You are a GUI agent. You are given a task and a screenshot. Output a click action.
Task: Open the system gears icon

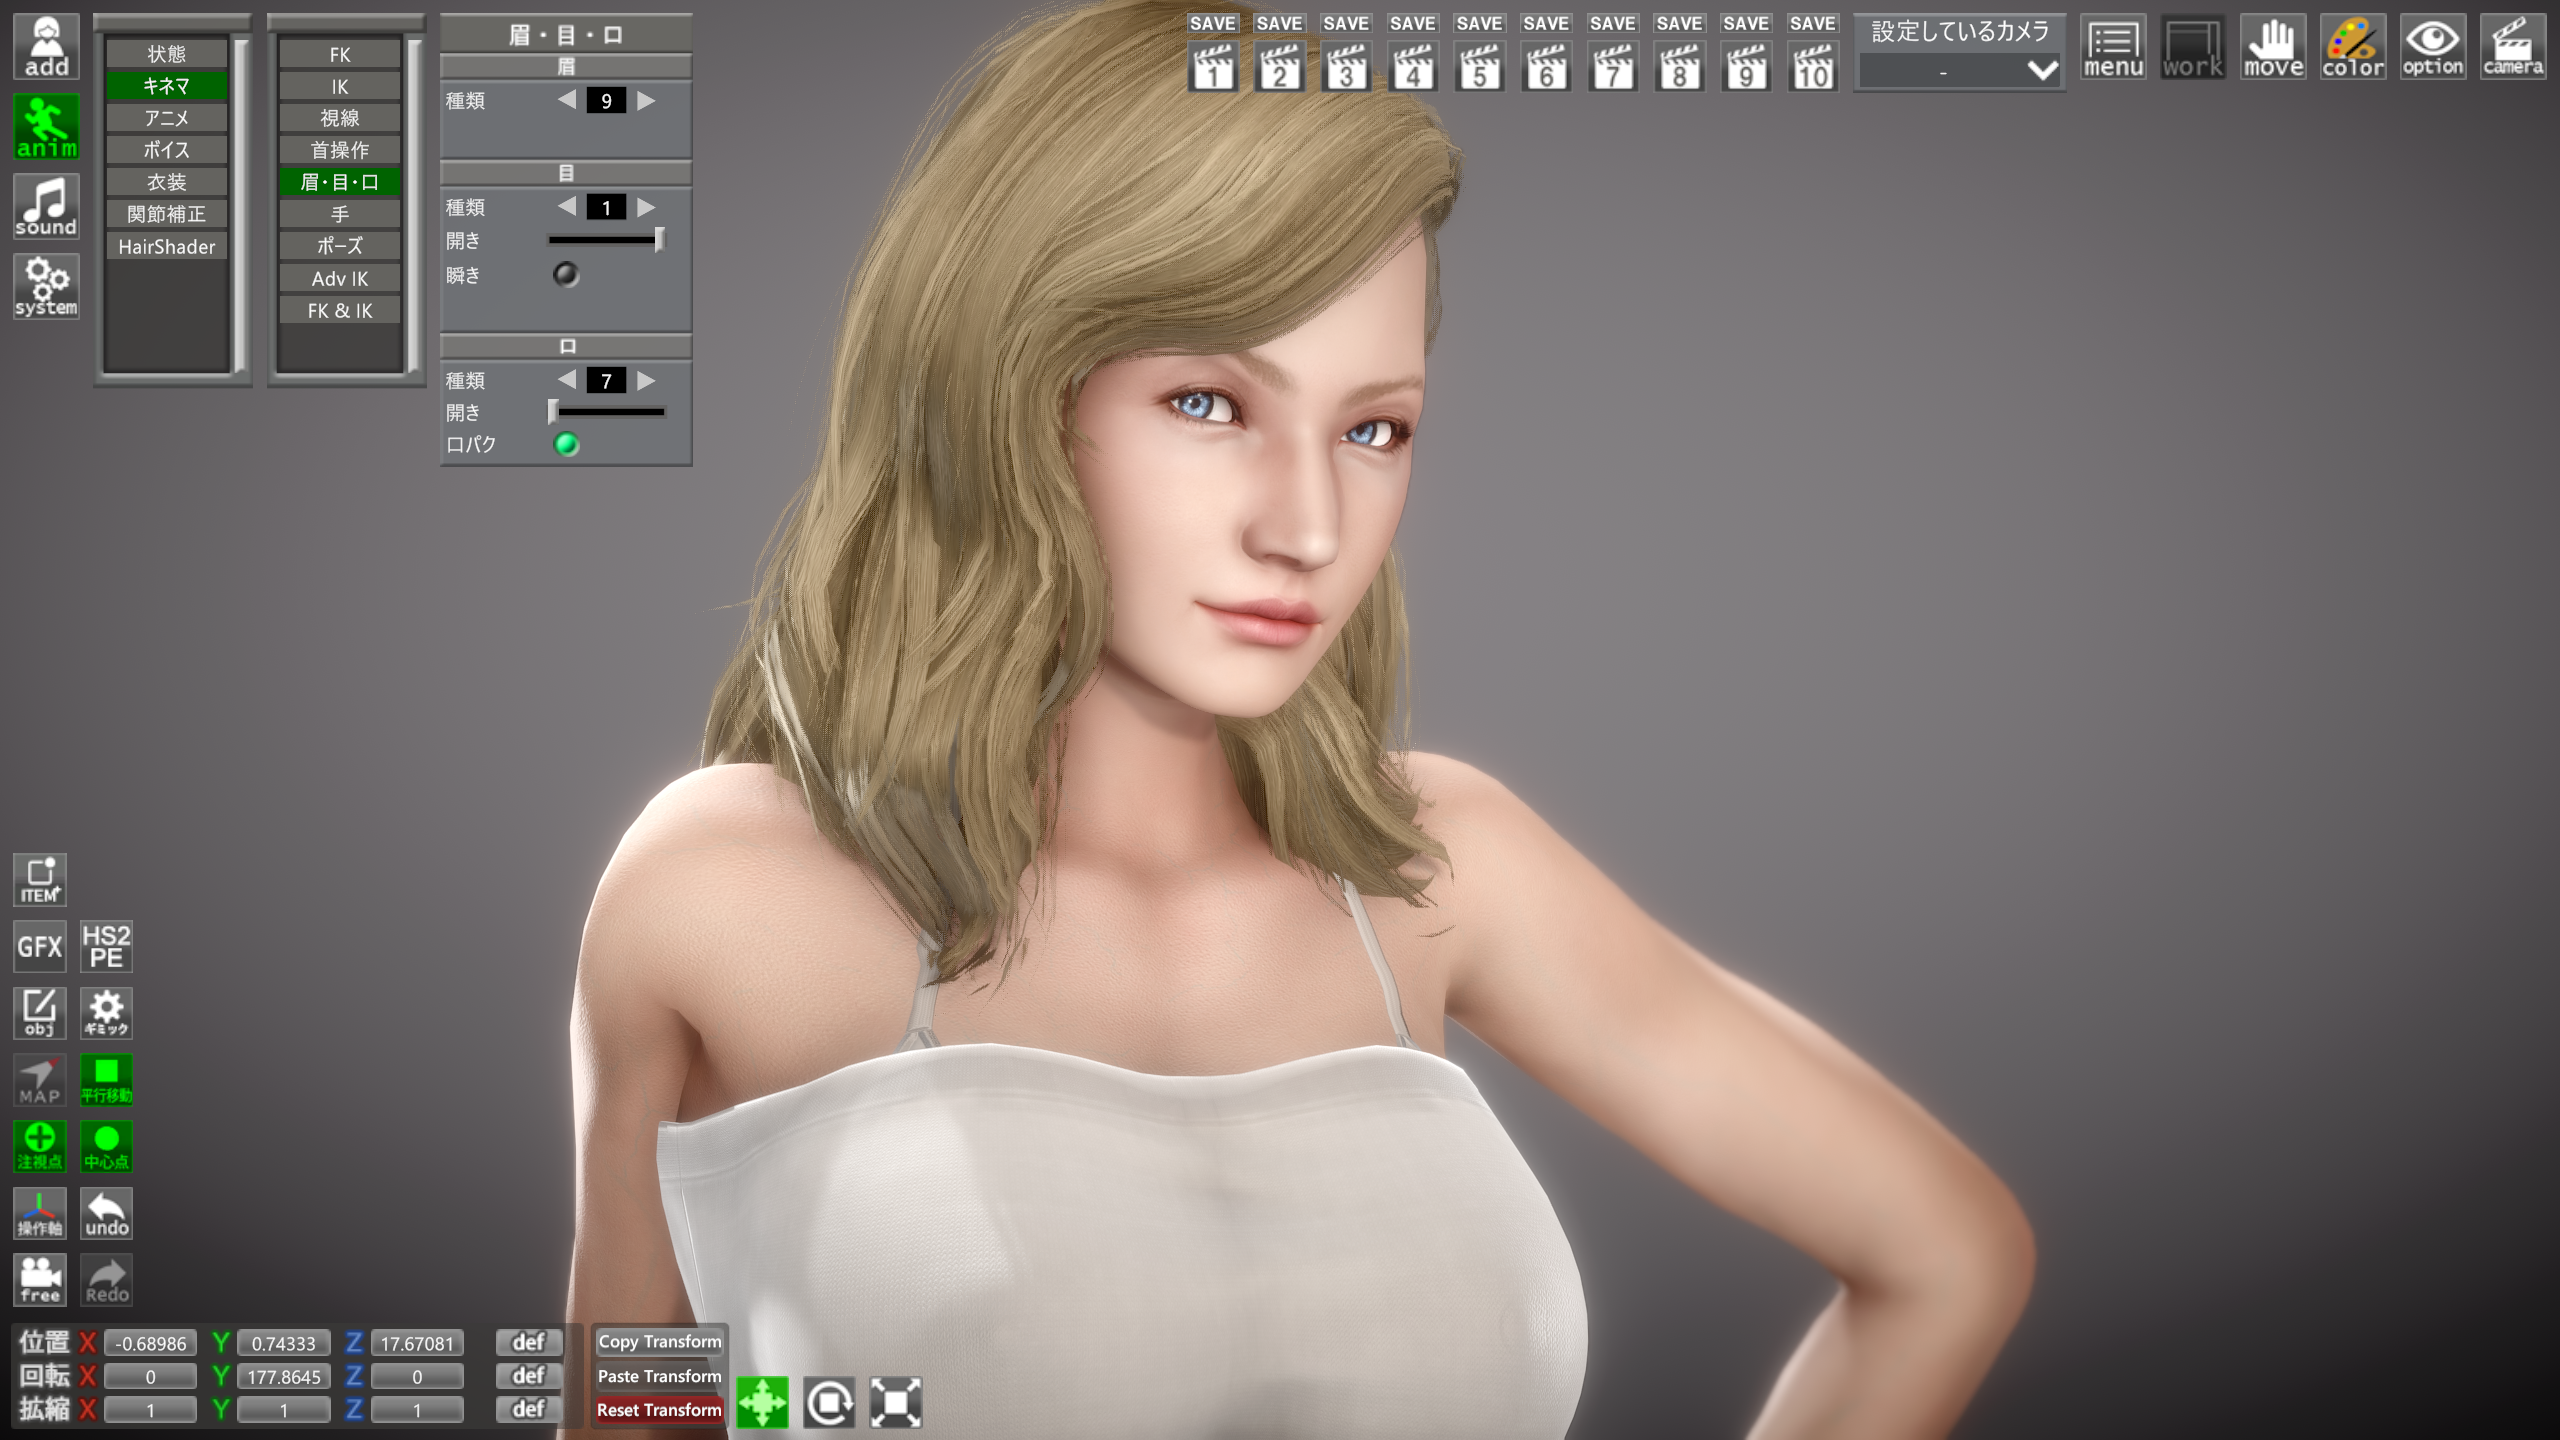(x=46, y=286)
